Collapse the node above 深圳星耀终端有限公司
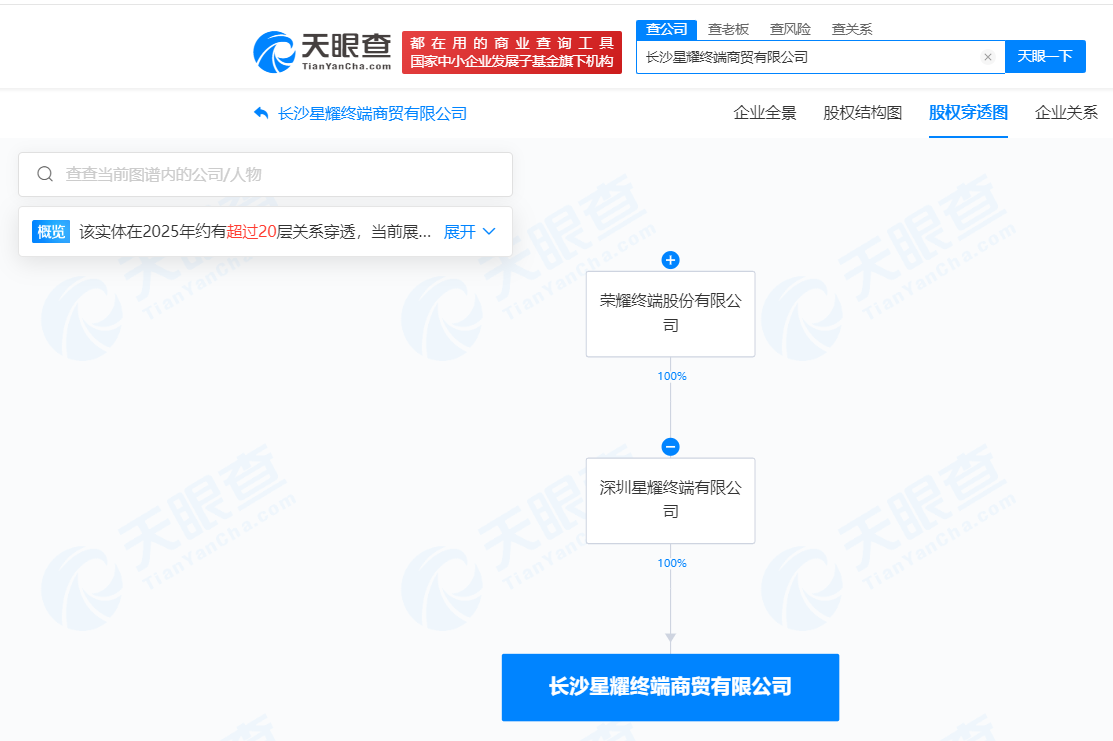The width and height of the screenshot is (1113, 741). click(x=670, y=446)
